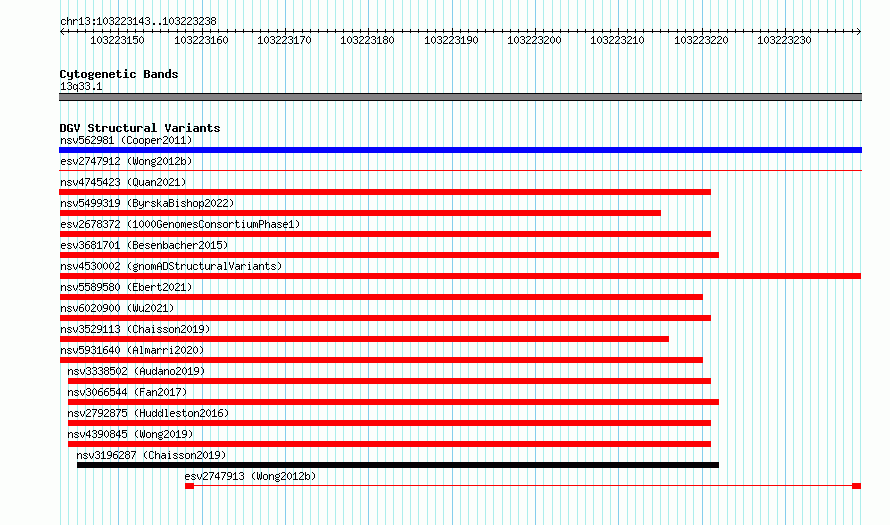
Task: Click the gray 13q33.1 cytogenetic band bar
Action: click(x=460, y=98)
